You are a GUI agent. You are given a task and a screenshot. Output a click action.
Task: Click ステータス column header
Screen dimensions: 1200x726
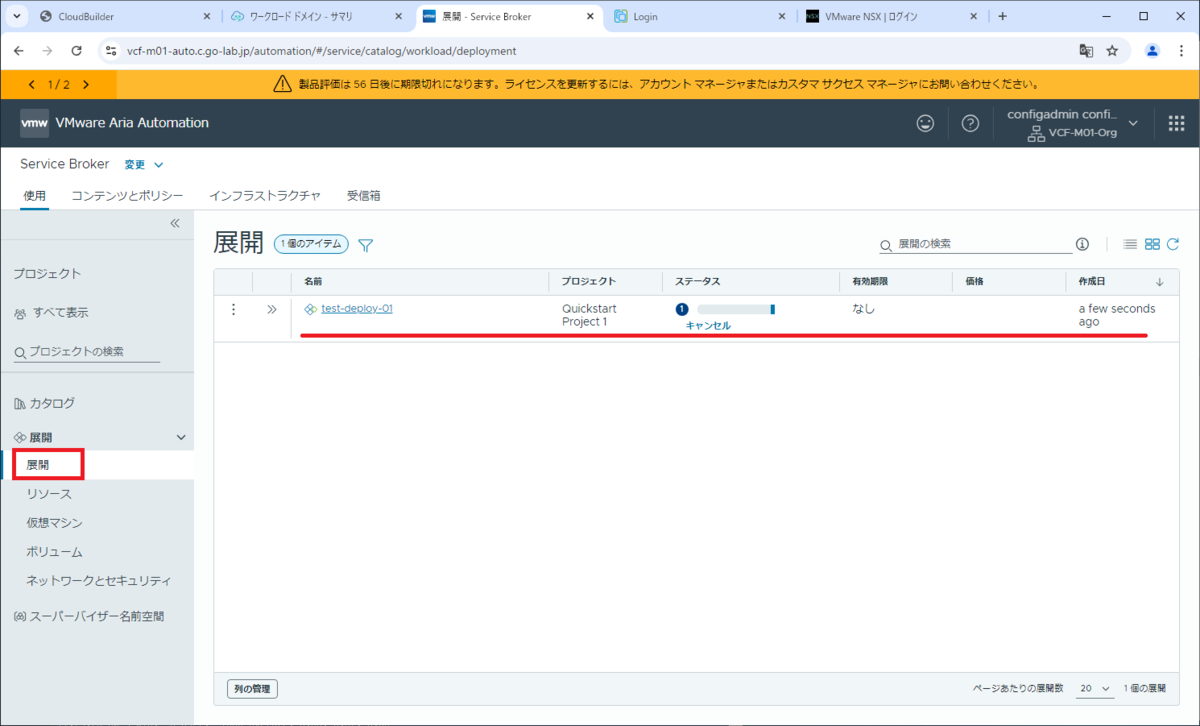698,282
